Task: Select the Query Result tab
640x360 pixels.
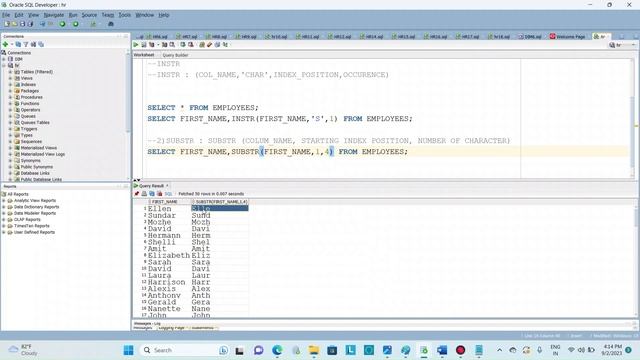Action: (x=151, y=186)
